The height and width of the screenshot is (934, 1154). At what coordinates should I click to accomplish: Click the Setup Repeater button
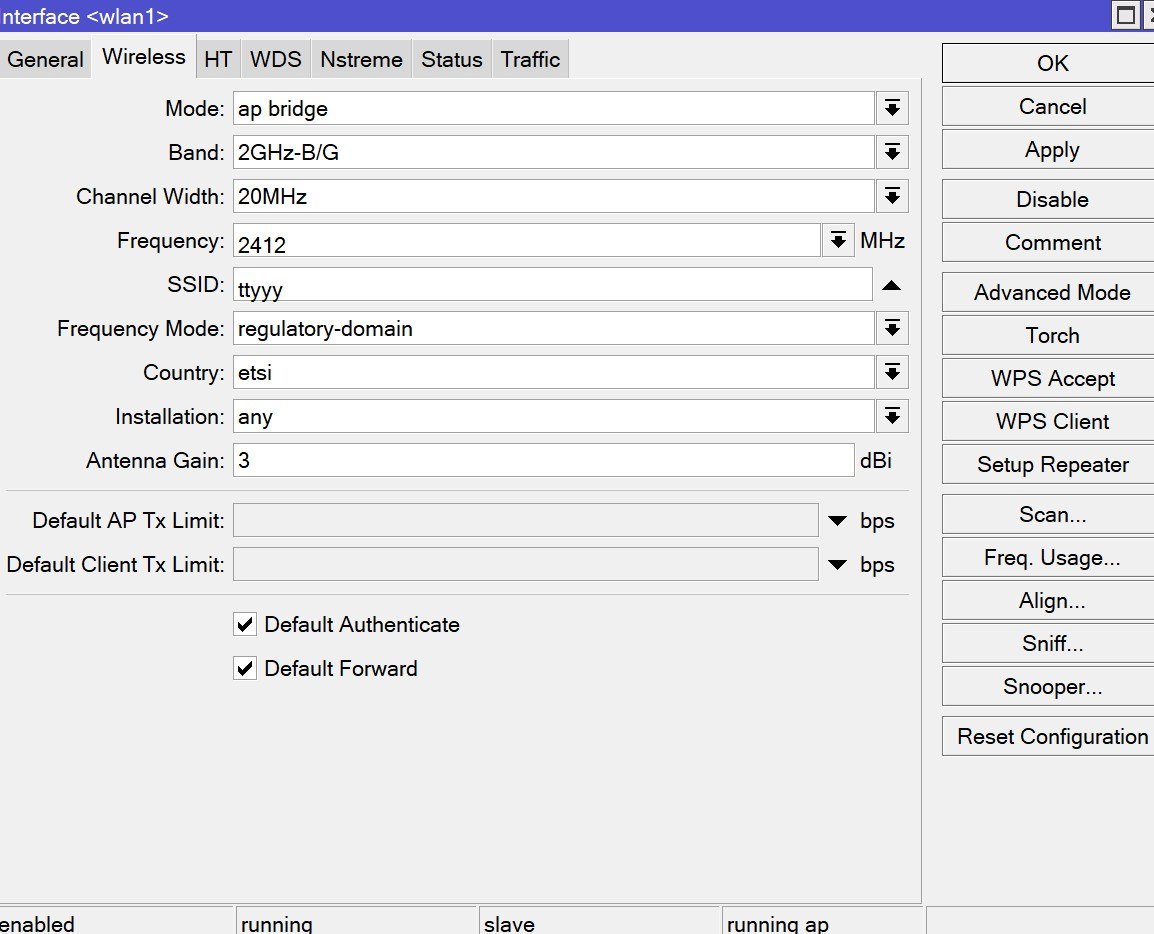point(1052,464)
